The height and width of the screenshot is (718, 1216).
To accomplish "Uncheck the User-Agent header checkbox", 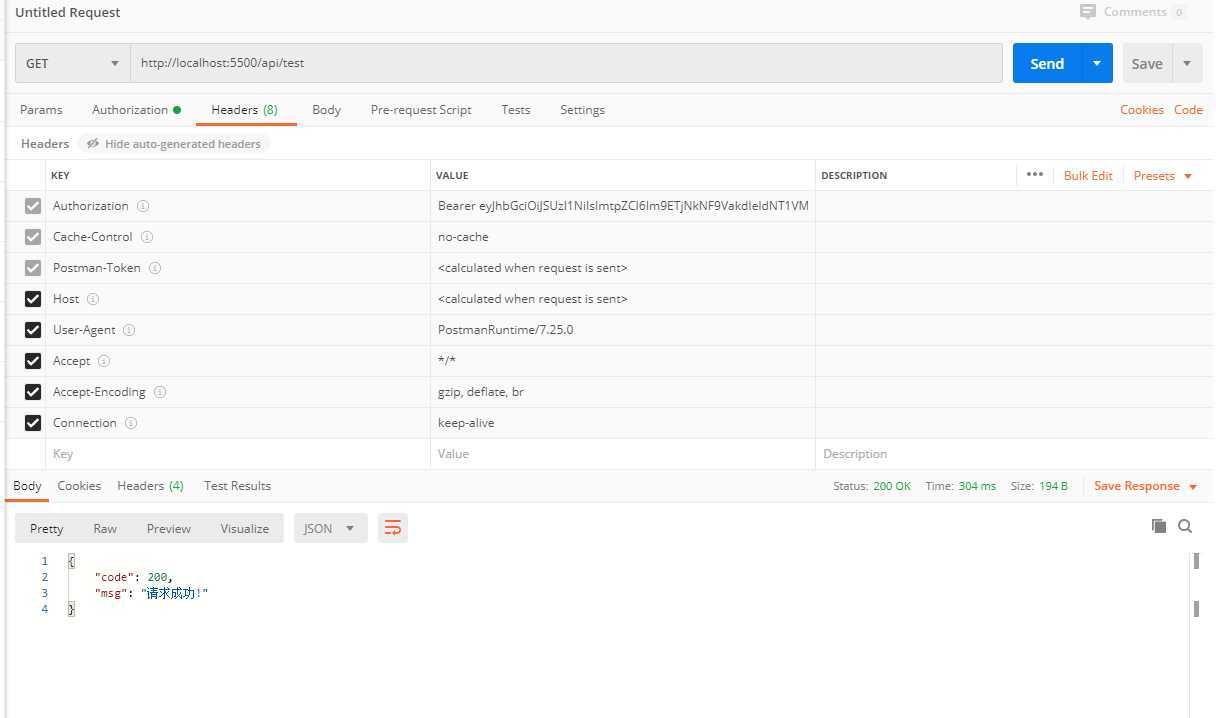I will click(33, 330).
